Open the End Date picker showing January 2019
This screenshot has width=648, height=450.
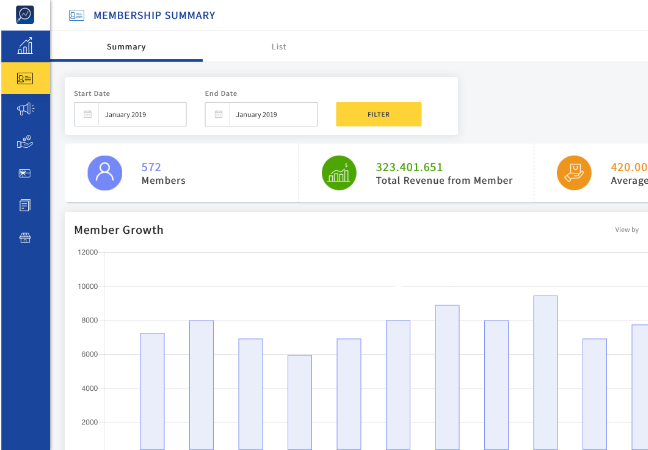272,115
